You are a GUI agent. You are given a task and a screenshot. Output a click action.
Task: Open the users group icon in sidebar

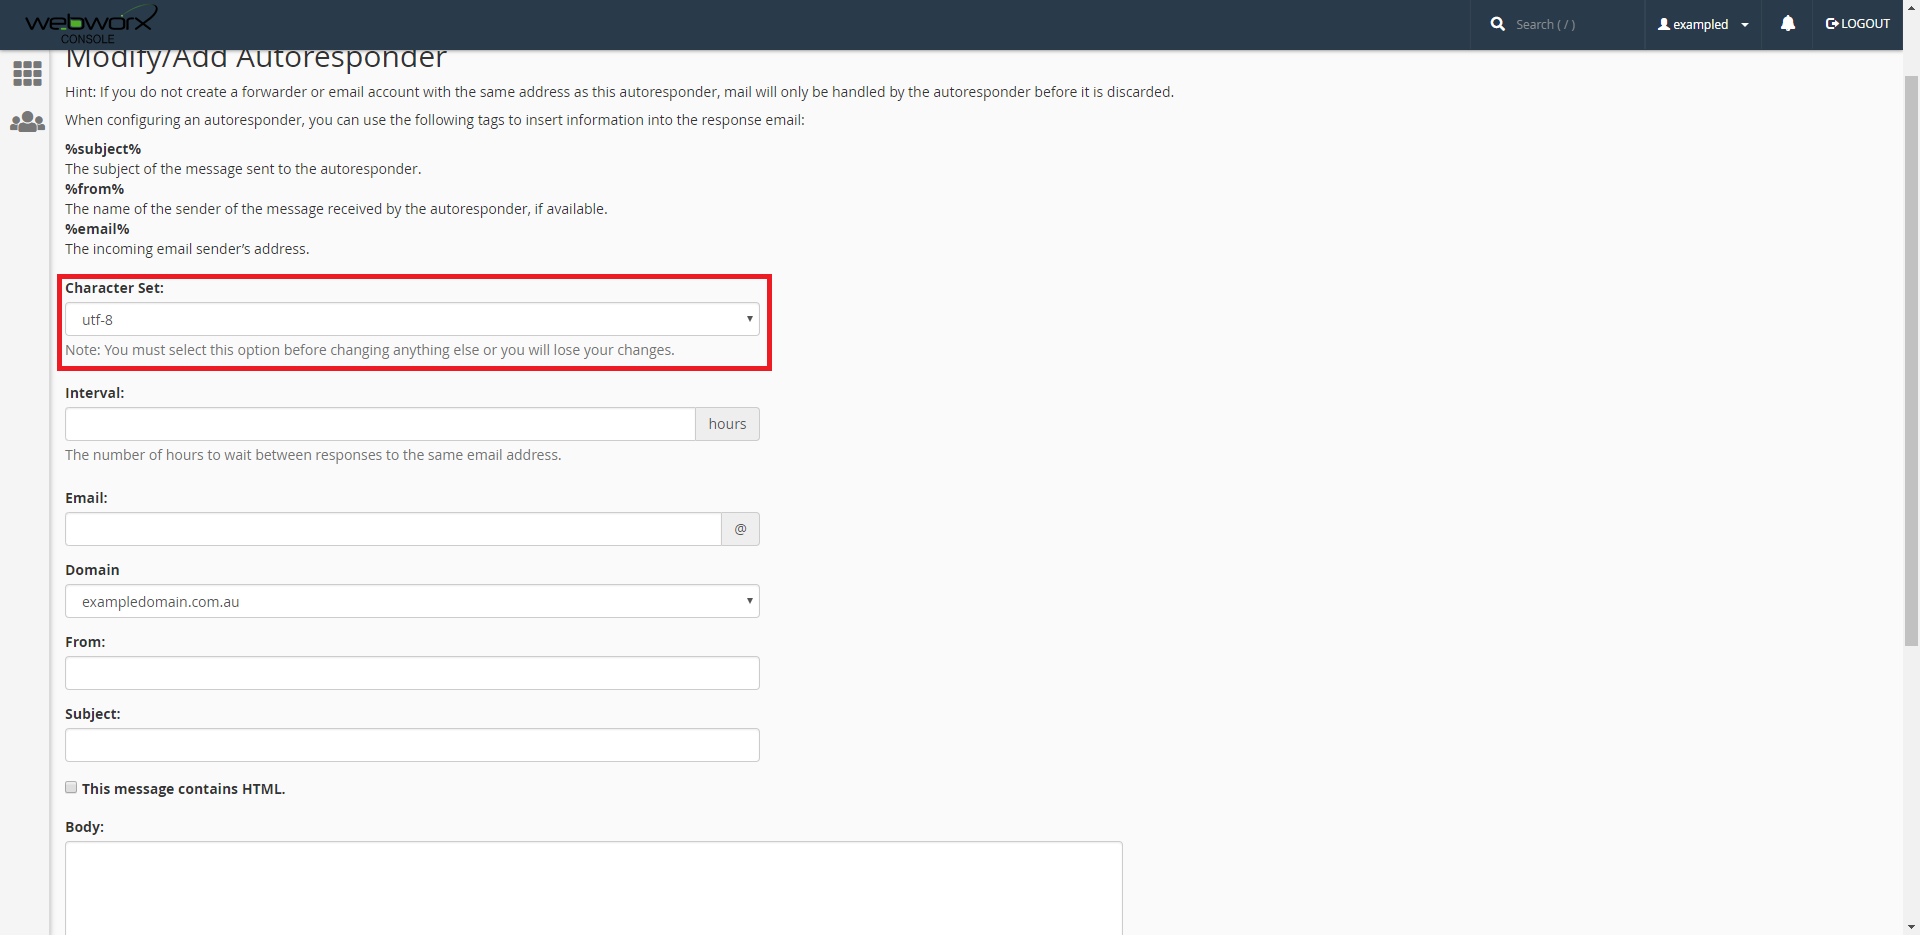(x=27, y=122)
